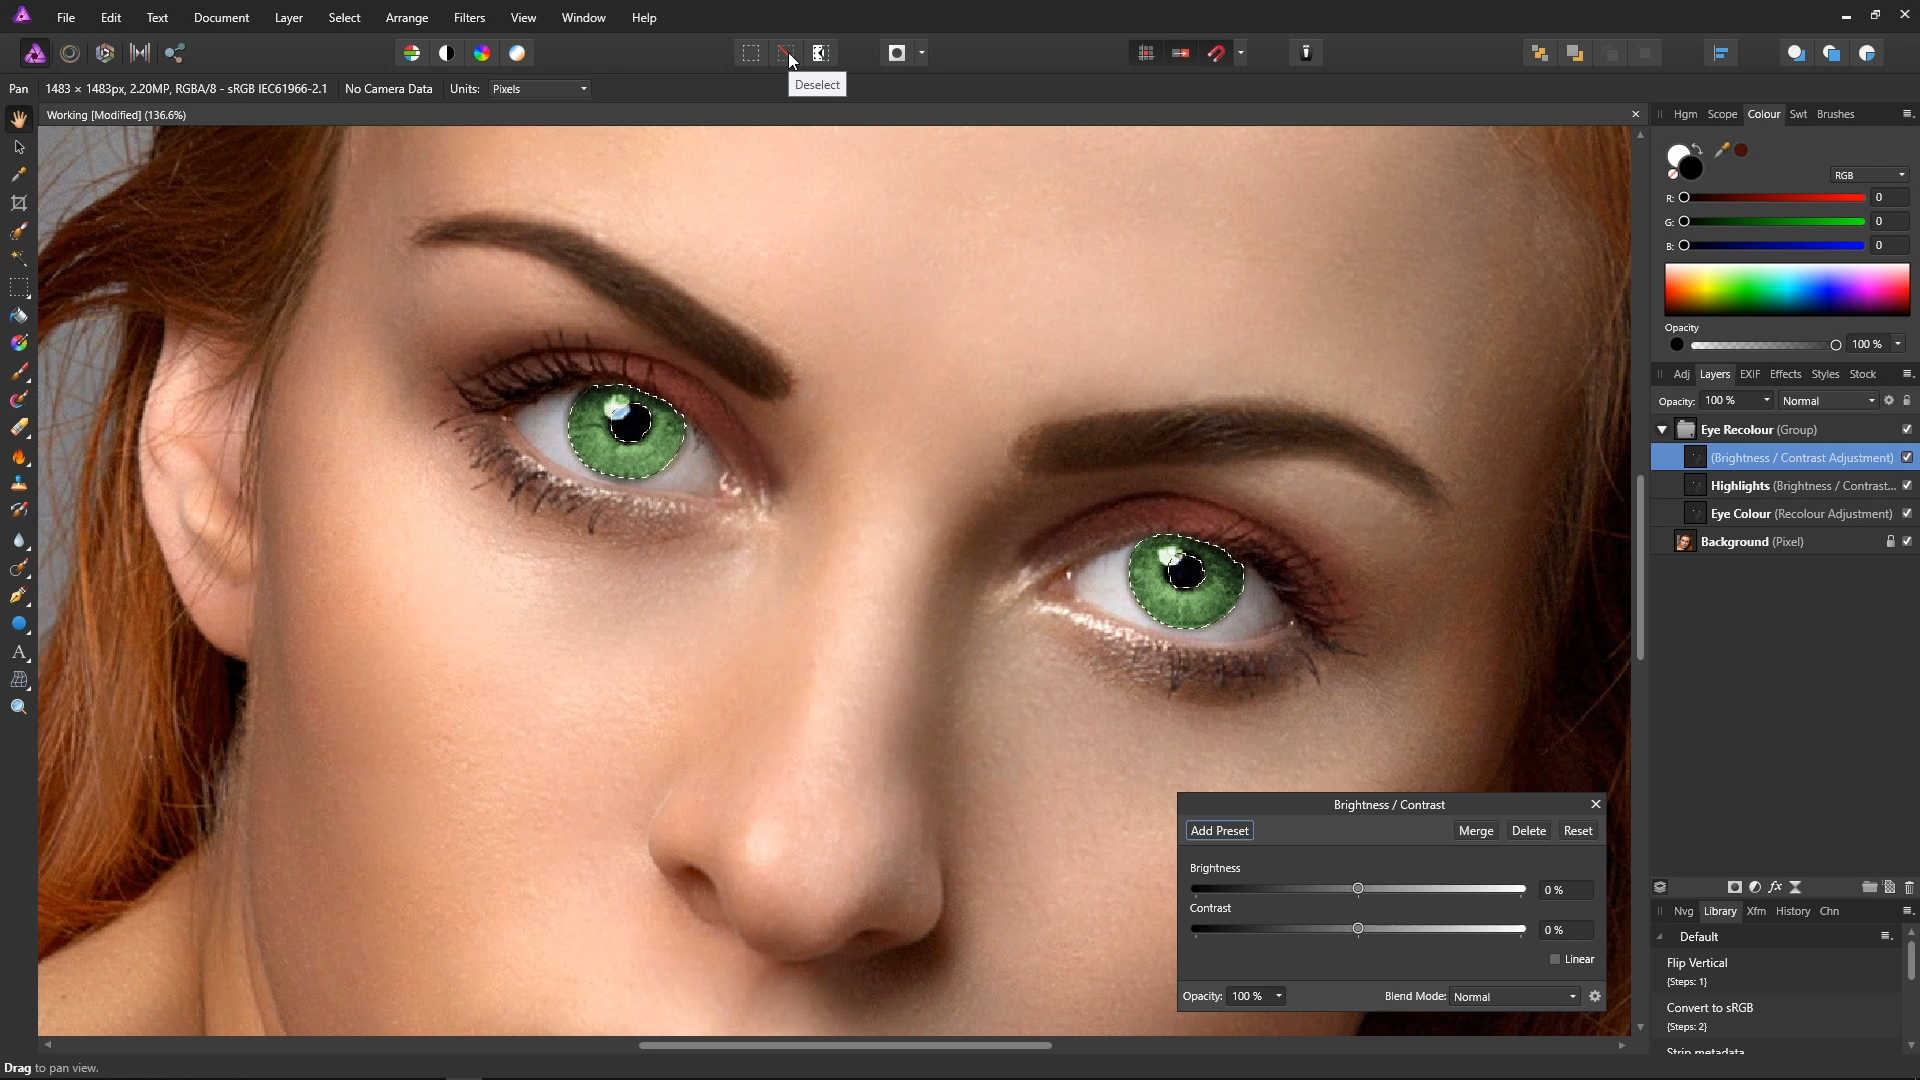Collapse the Eye Recolour group
1920x1080 pixels.
coord(1662,430)
